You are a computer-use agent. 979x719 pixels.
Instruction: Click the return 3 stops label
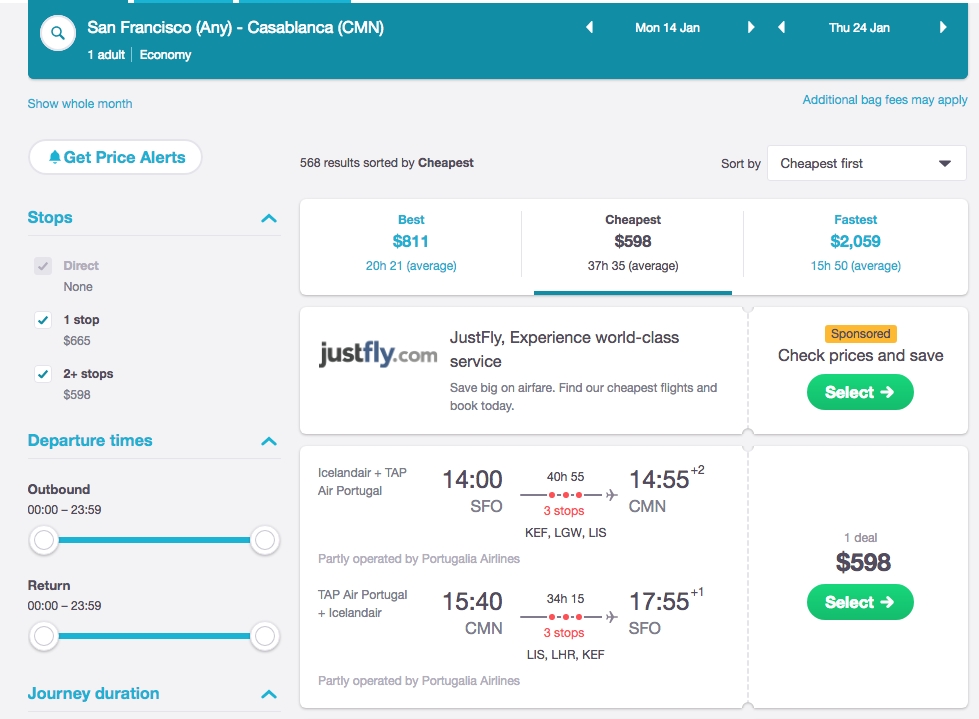(x=564, y=632)
